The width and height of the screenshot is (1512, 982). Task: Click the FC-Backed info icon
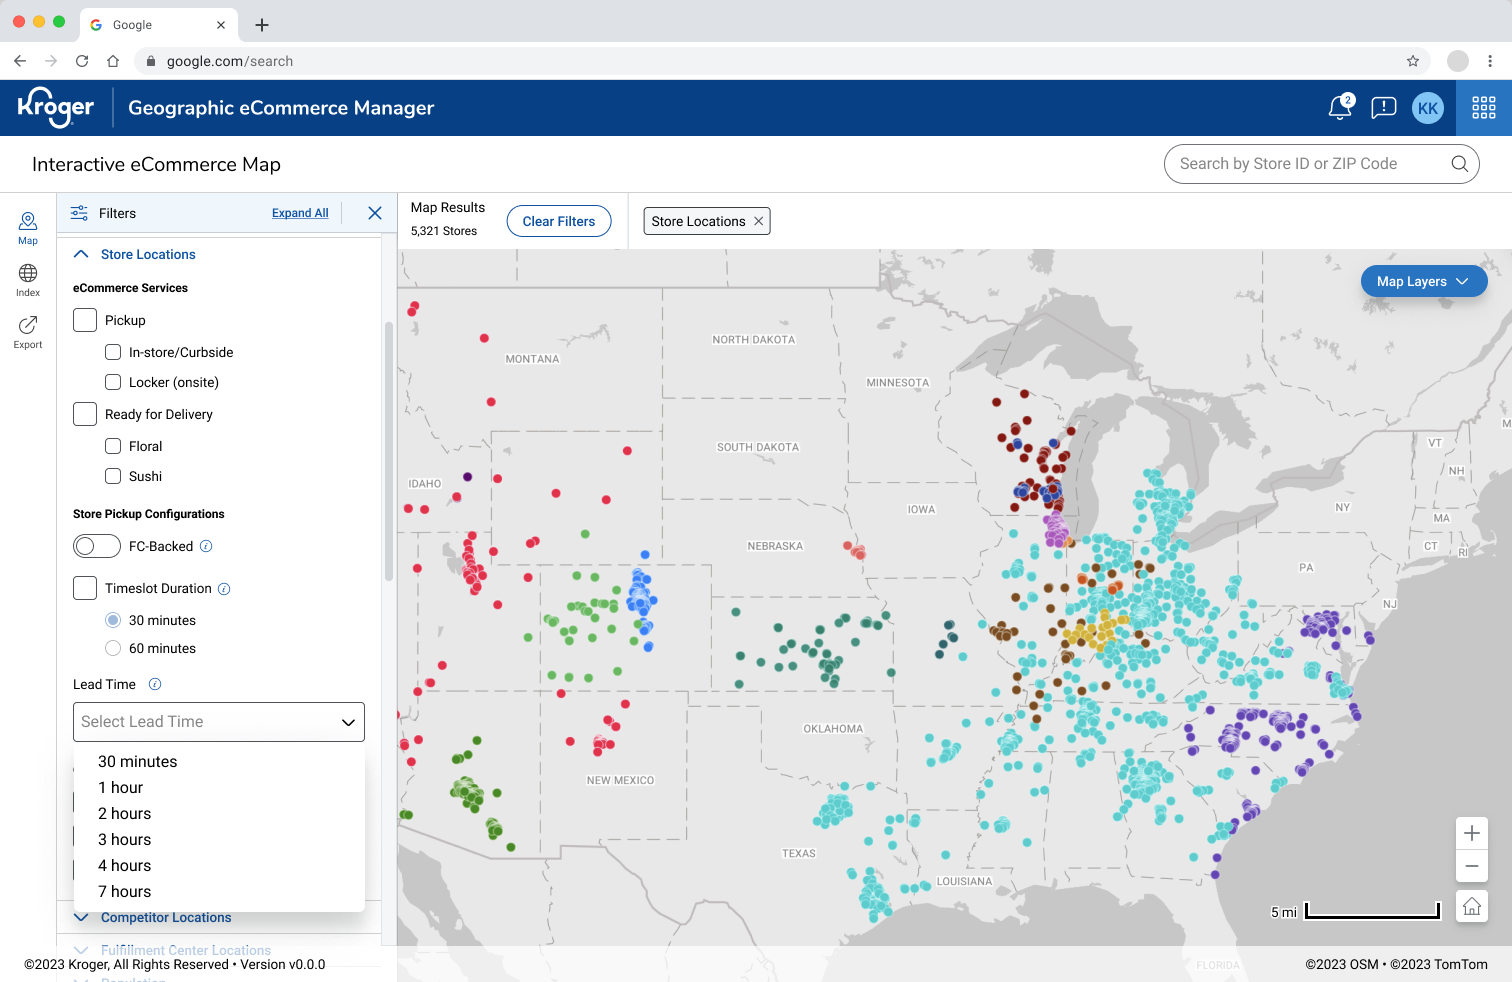click(206, 546)
